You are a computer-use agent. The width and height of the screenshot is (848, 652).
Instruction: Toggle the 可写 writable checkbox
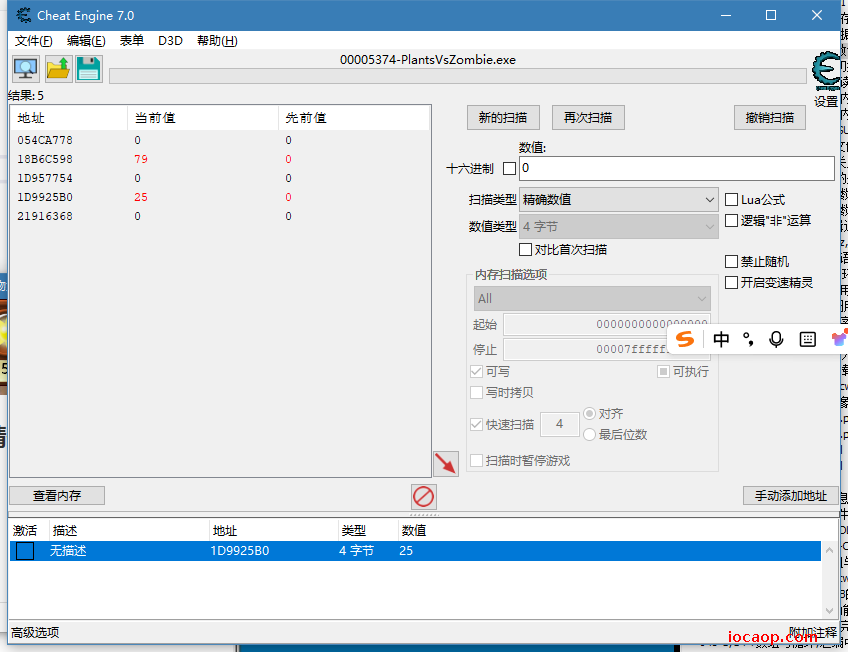476,371
